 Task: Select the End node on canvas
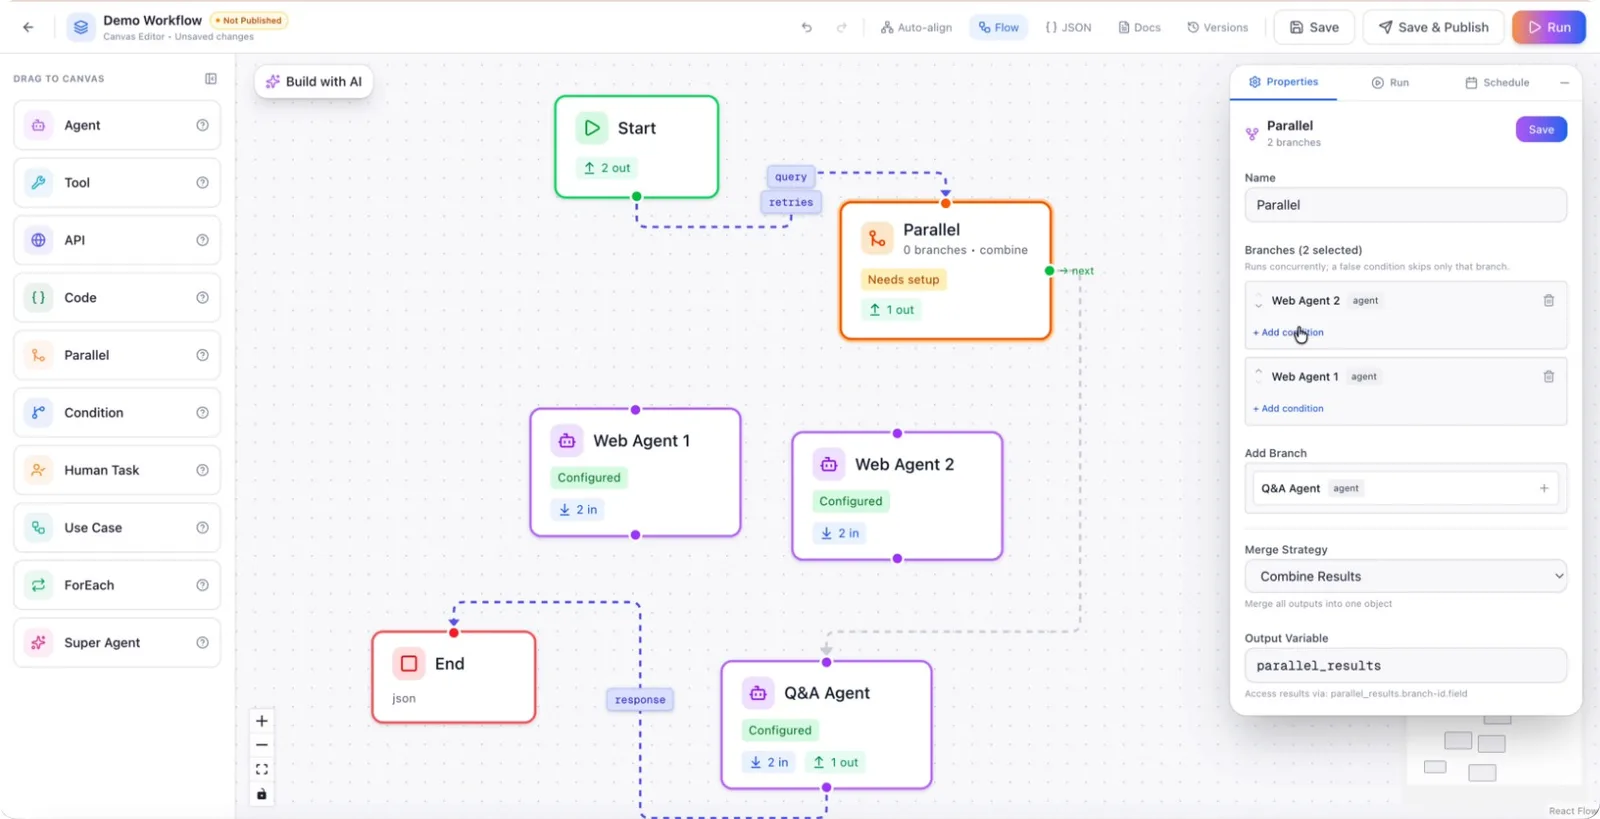click(x=454, y=677)
